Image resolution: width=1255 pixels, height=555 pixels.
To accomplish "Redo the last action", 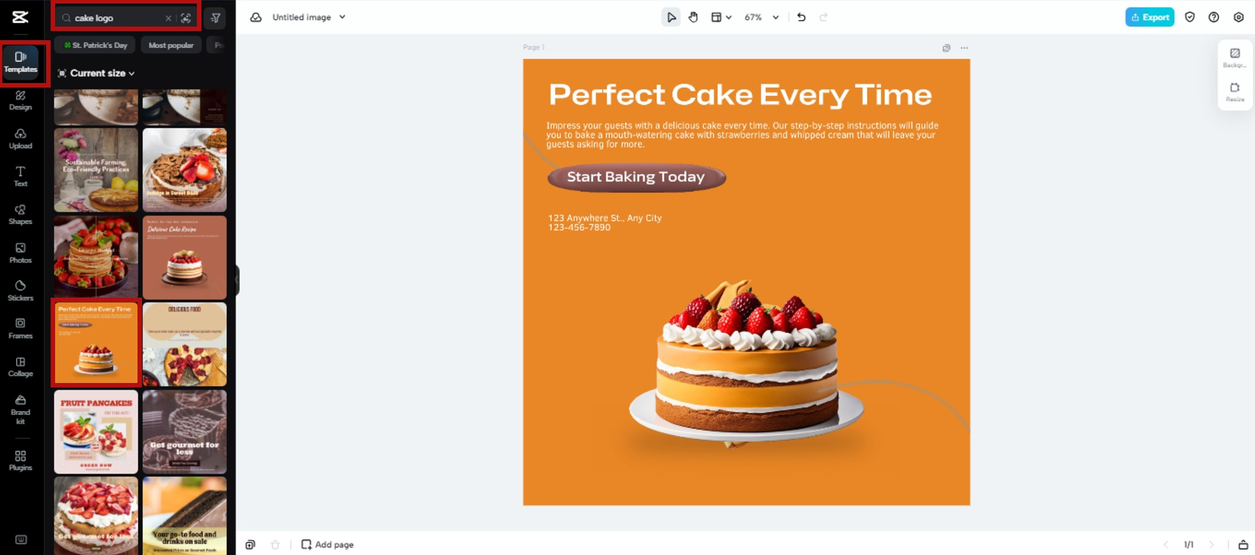I will coord(824,17).
